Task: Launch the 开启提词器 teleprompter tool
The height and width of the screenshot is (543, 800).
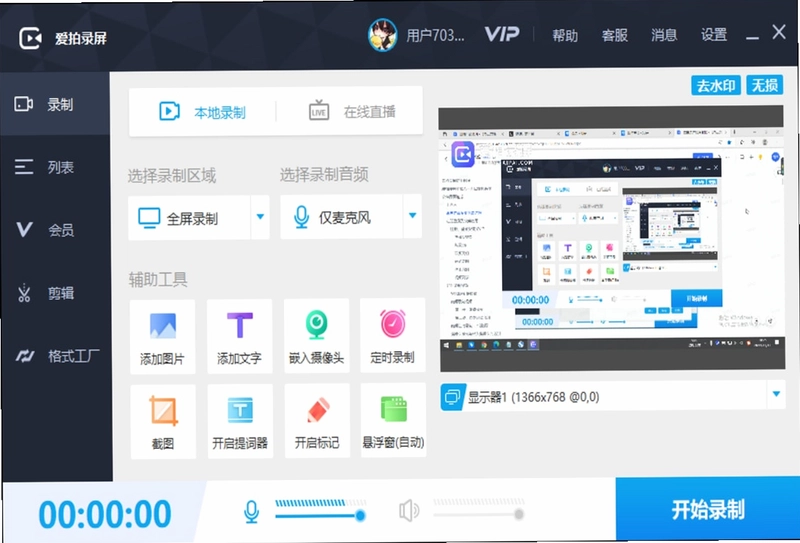Action: pyautogui.click(x=240, y=422)
